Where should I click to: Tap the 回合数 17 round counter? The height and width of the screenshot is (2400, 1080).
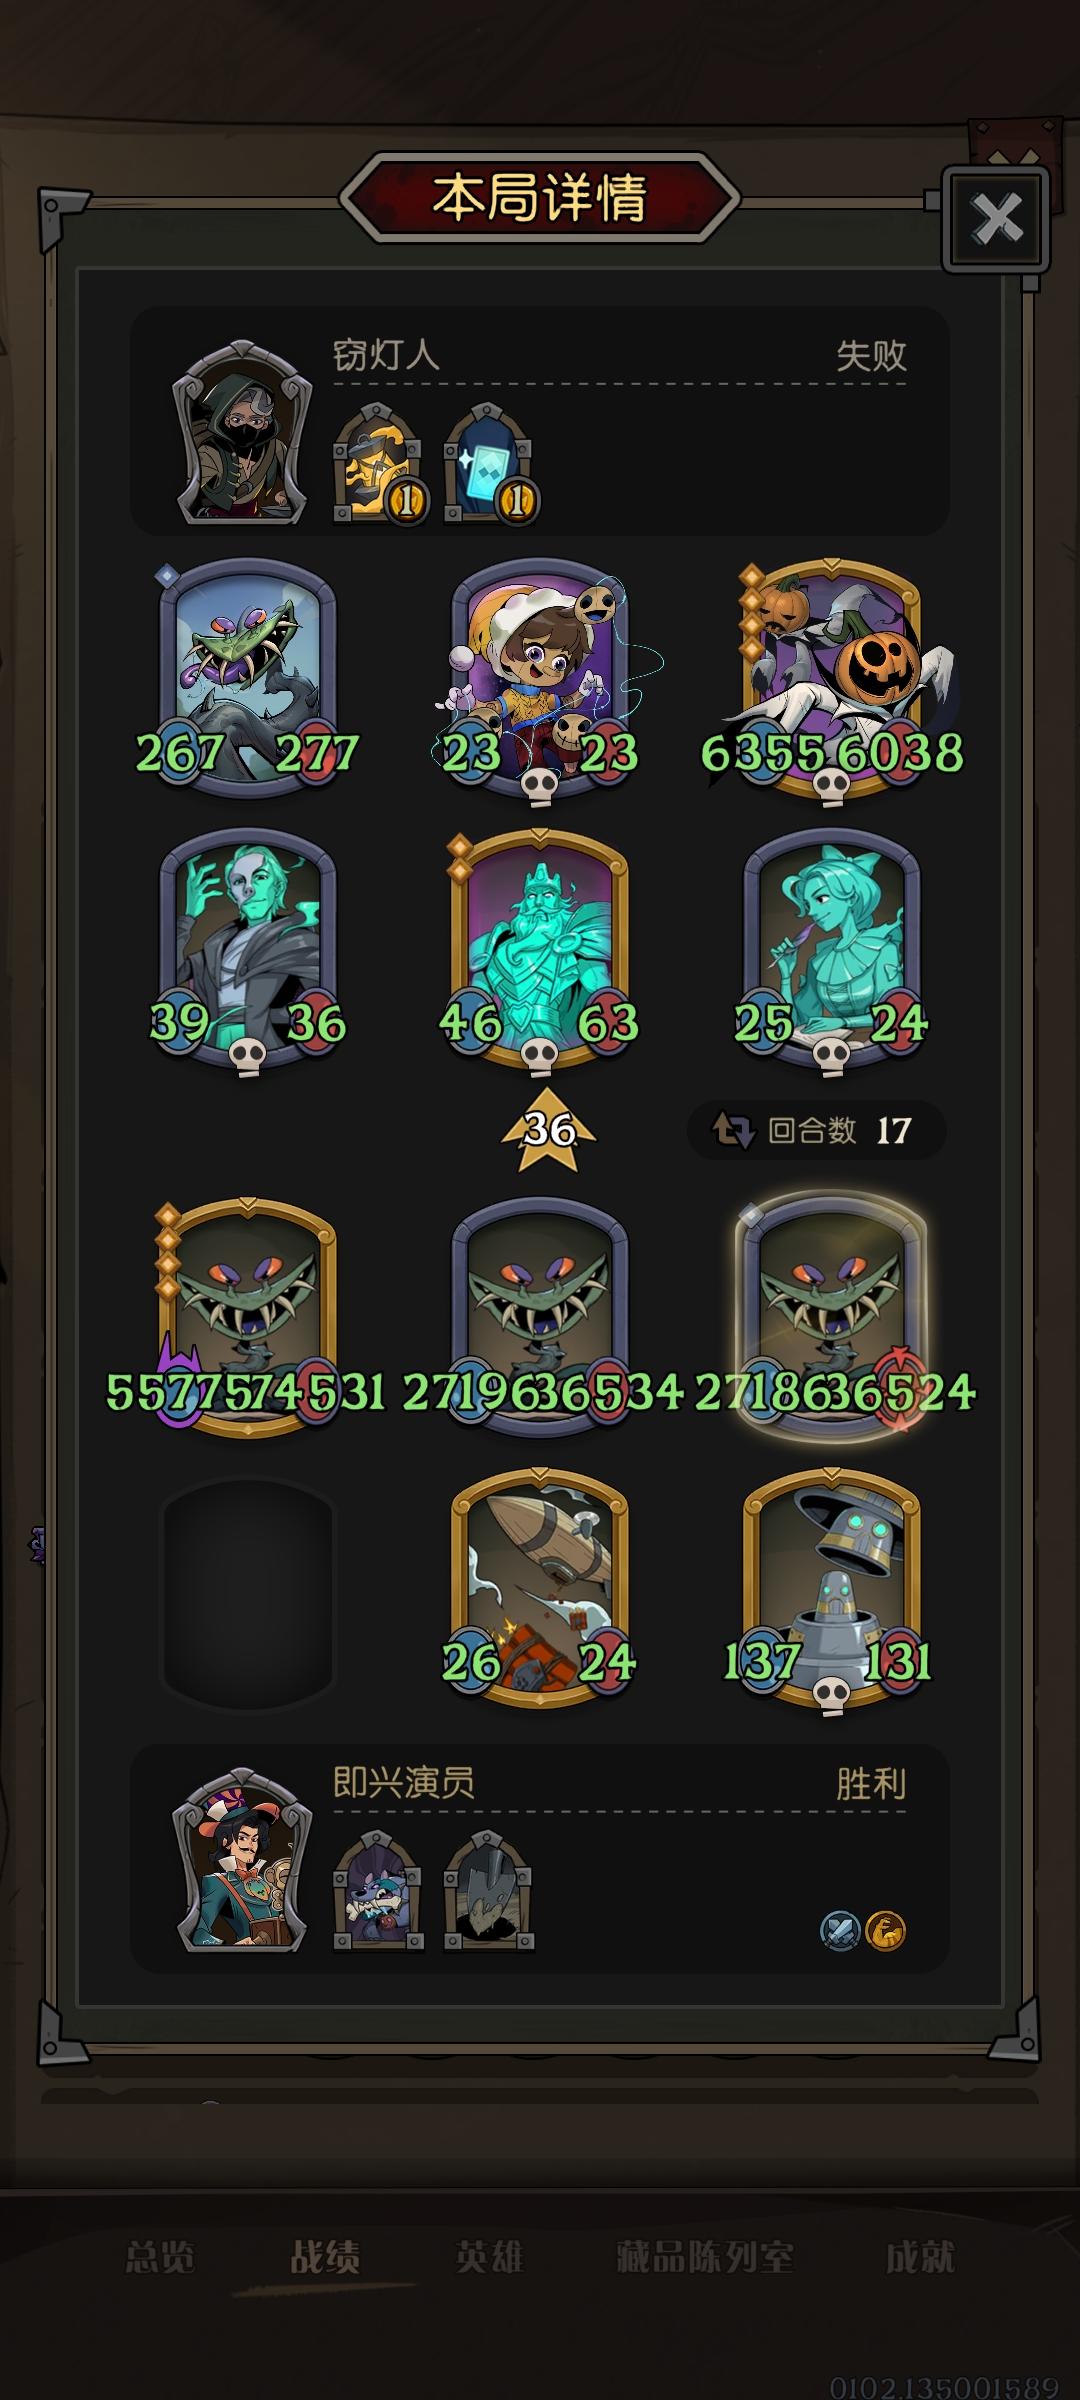(817, 1130)
